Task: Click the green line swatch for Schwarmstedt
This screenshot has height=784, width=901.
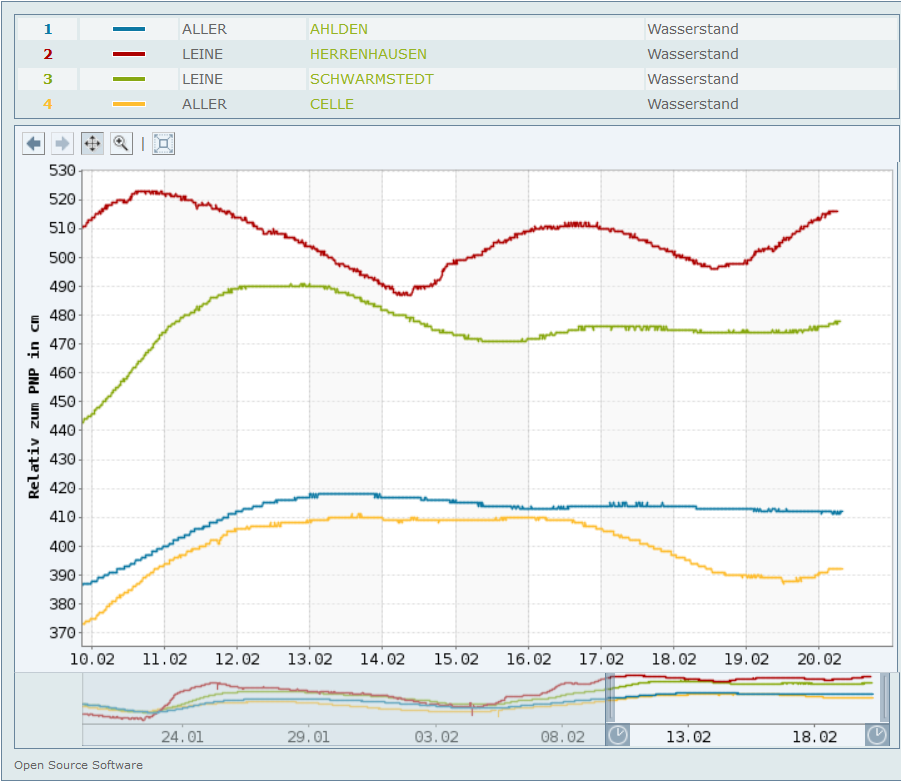Action: pos(129,79)
